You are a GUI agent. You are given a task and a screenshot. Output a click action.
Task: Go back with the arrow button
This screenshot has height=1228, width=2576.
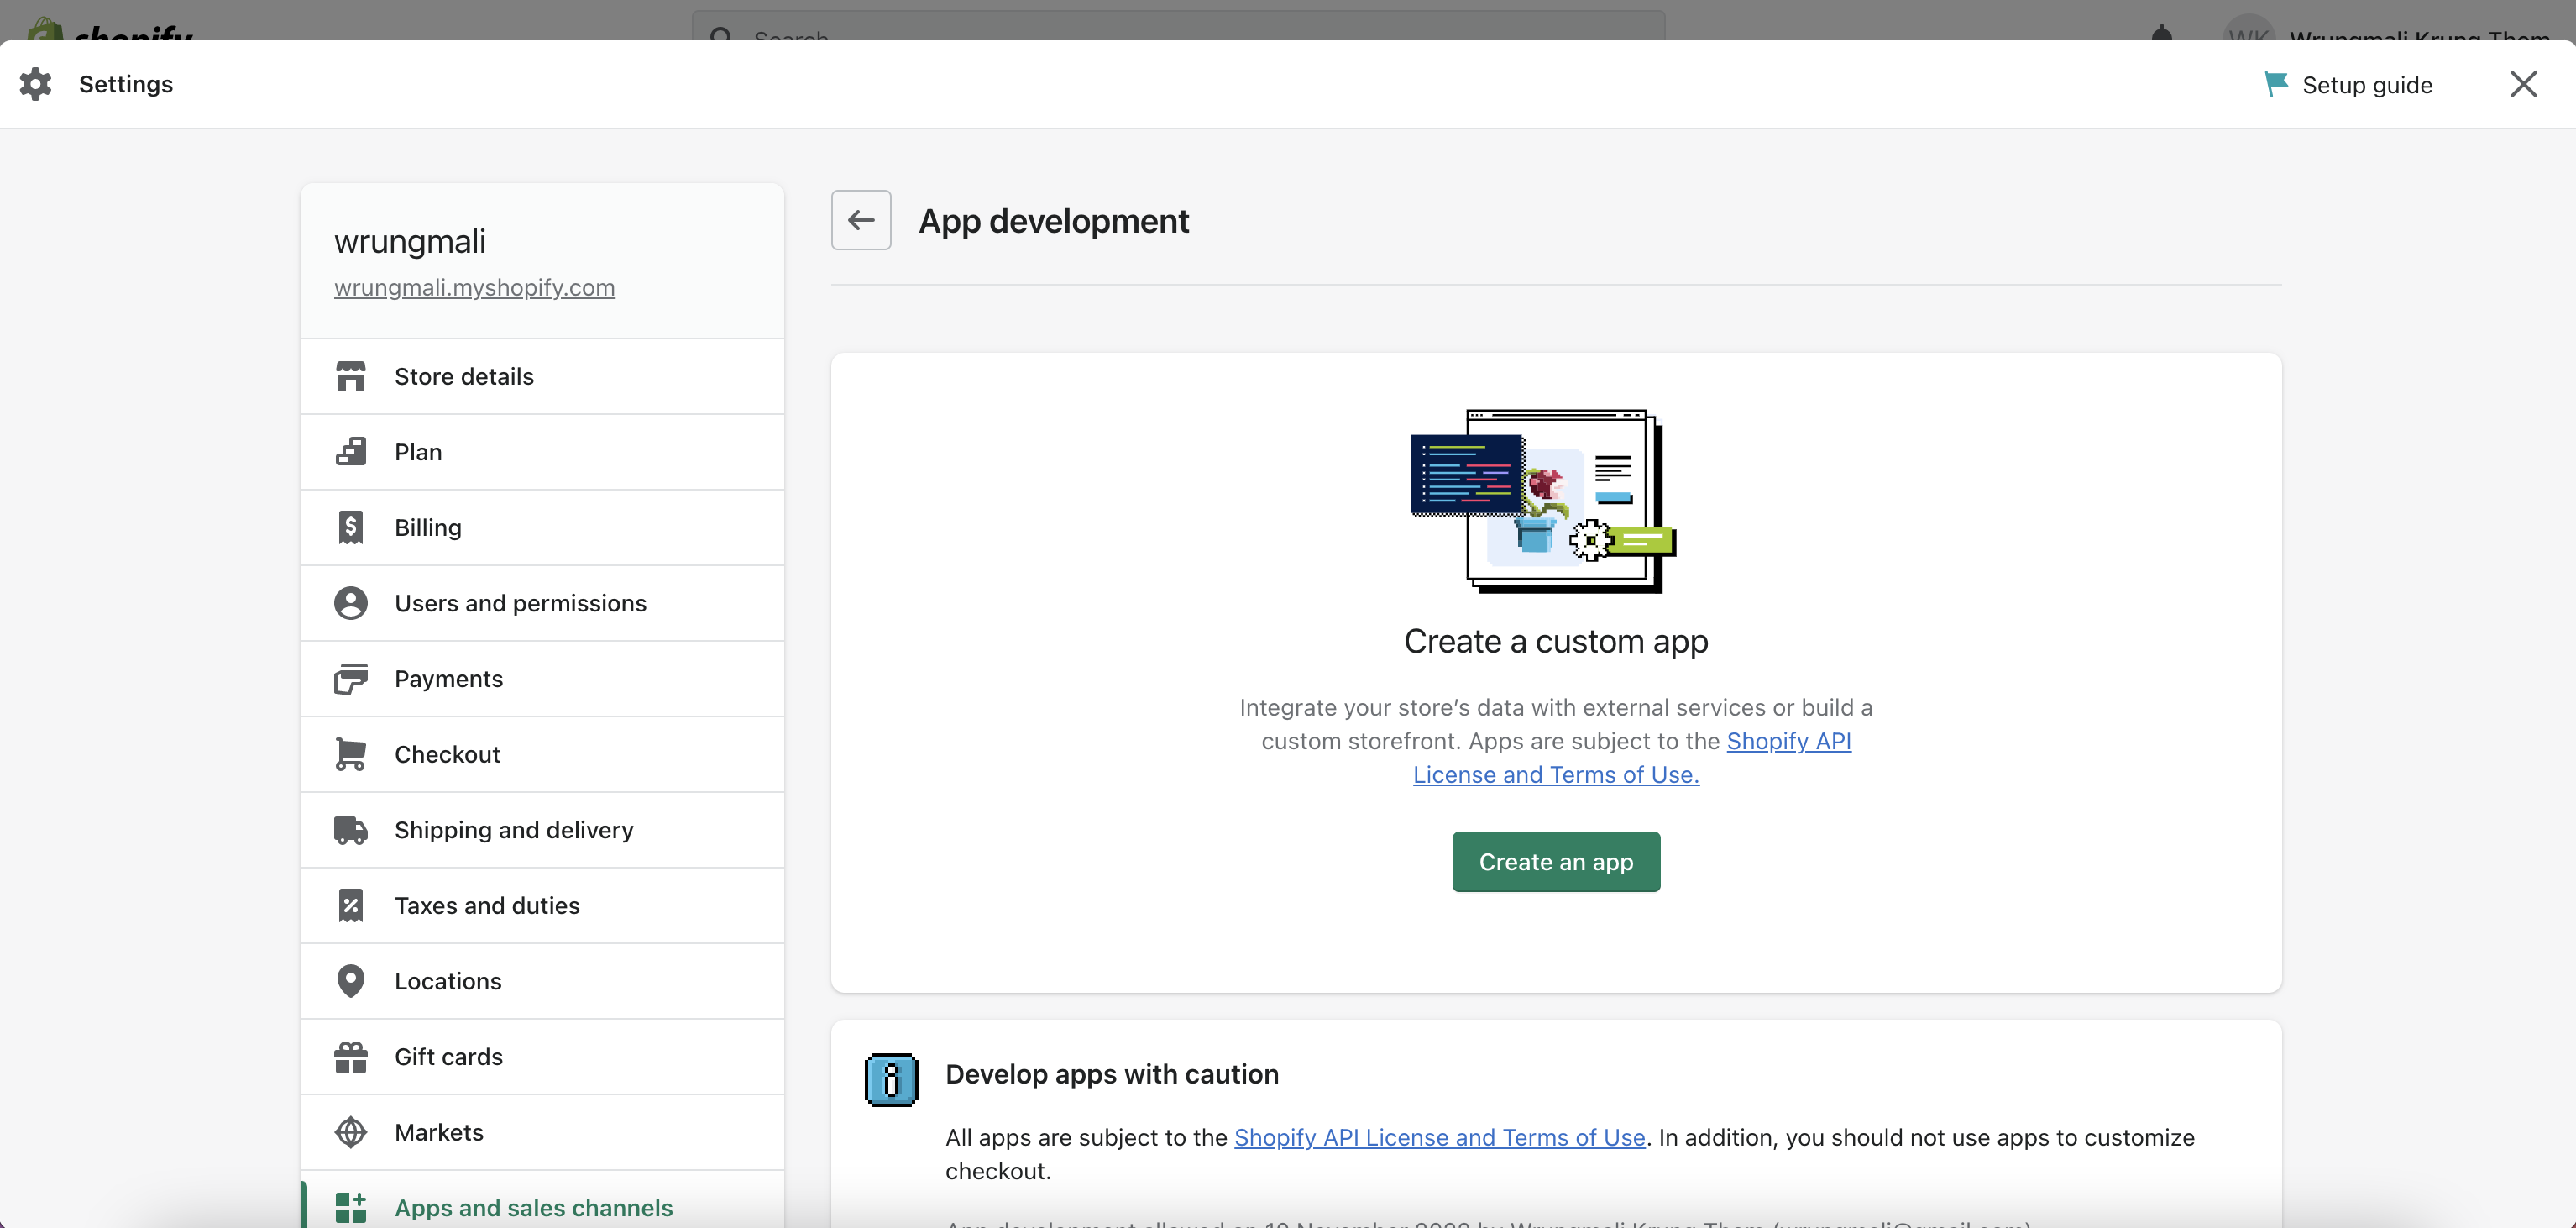[x=861, y=220]
